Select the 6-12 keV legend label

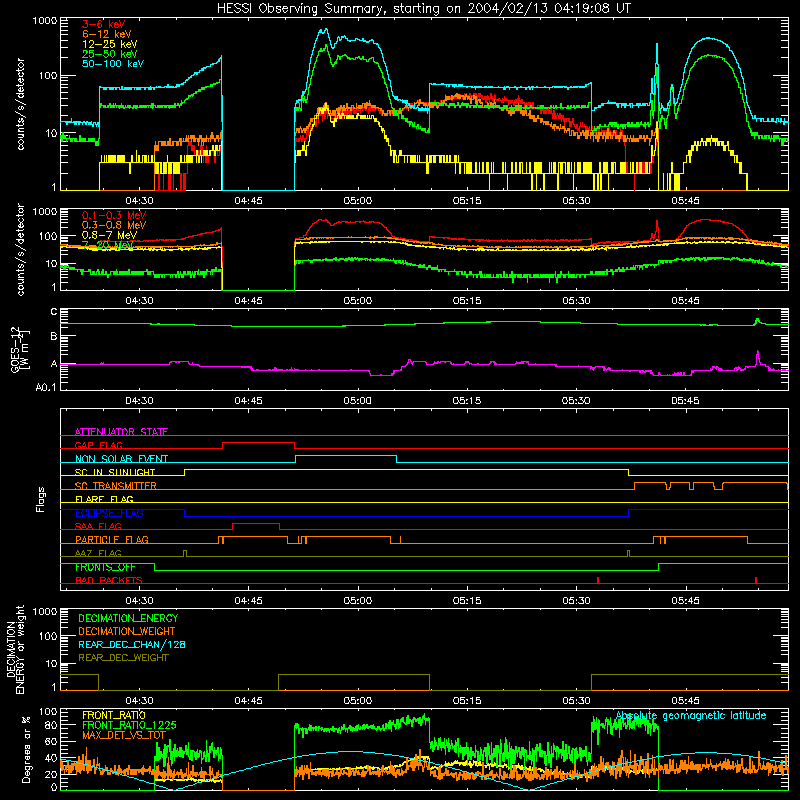[x=107, y=34]
